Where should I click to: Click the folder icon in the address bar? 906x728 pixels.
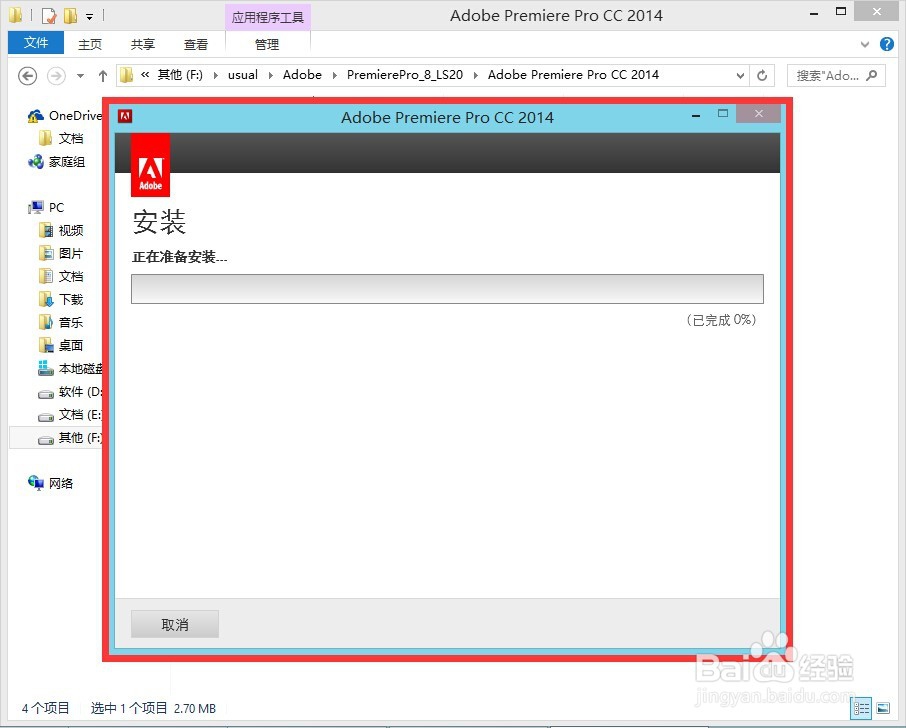[x=124, y=74]
